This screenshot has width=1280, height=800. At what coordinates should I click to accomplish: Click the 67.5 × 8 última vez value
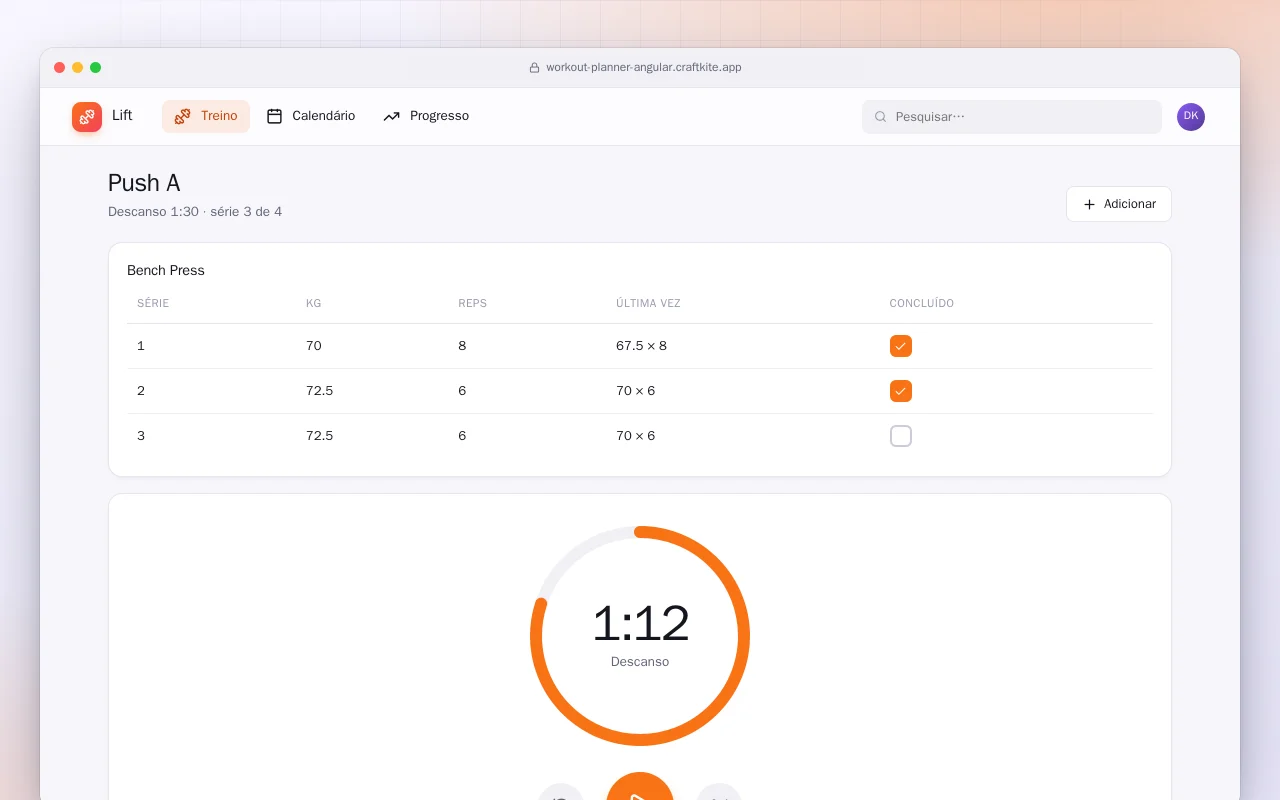(x=641, y=346)
